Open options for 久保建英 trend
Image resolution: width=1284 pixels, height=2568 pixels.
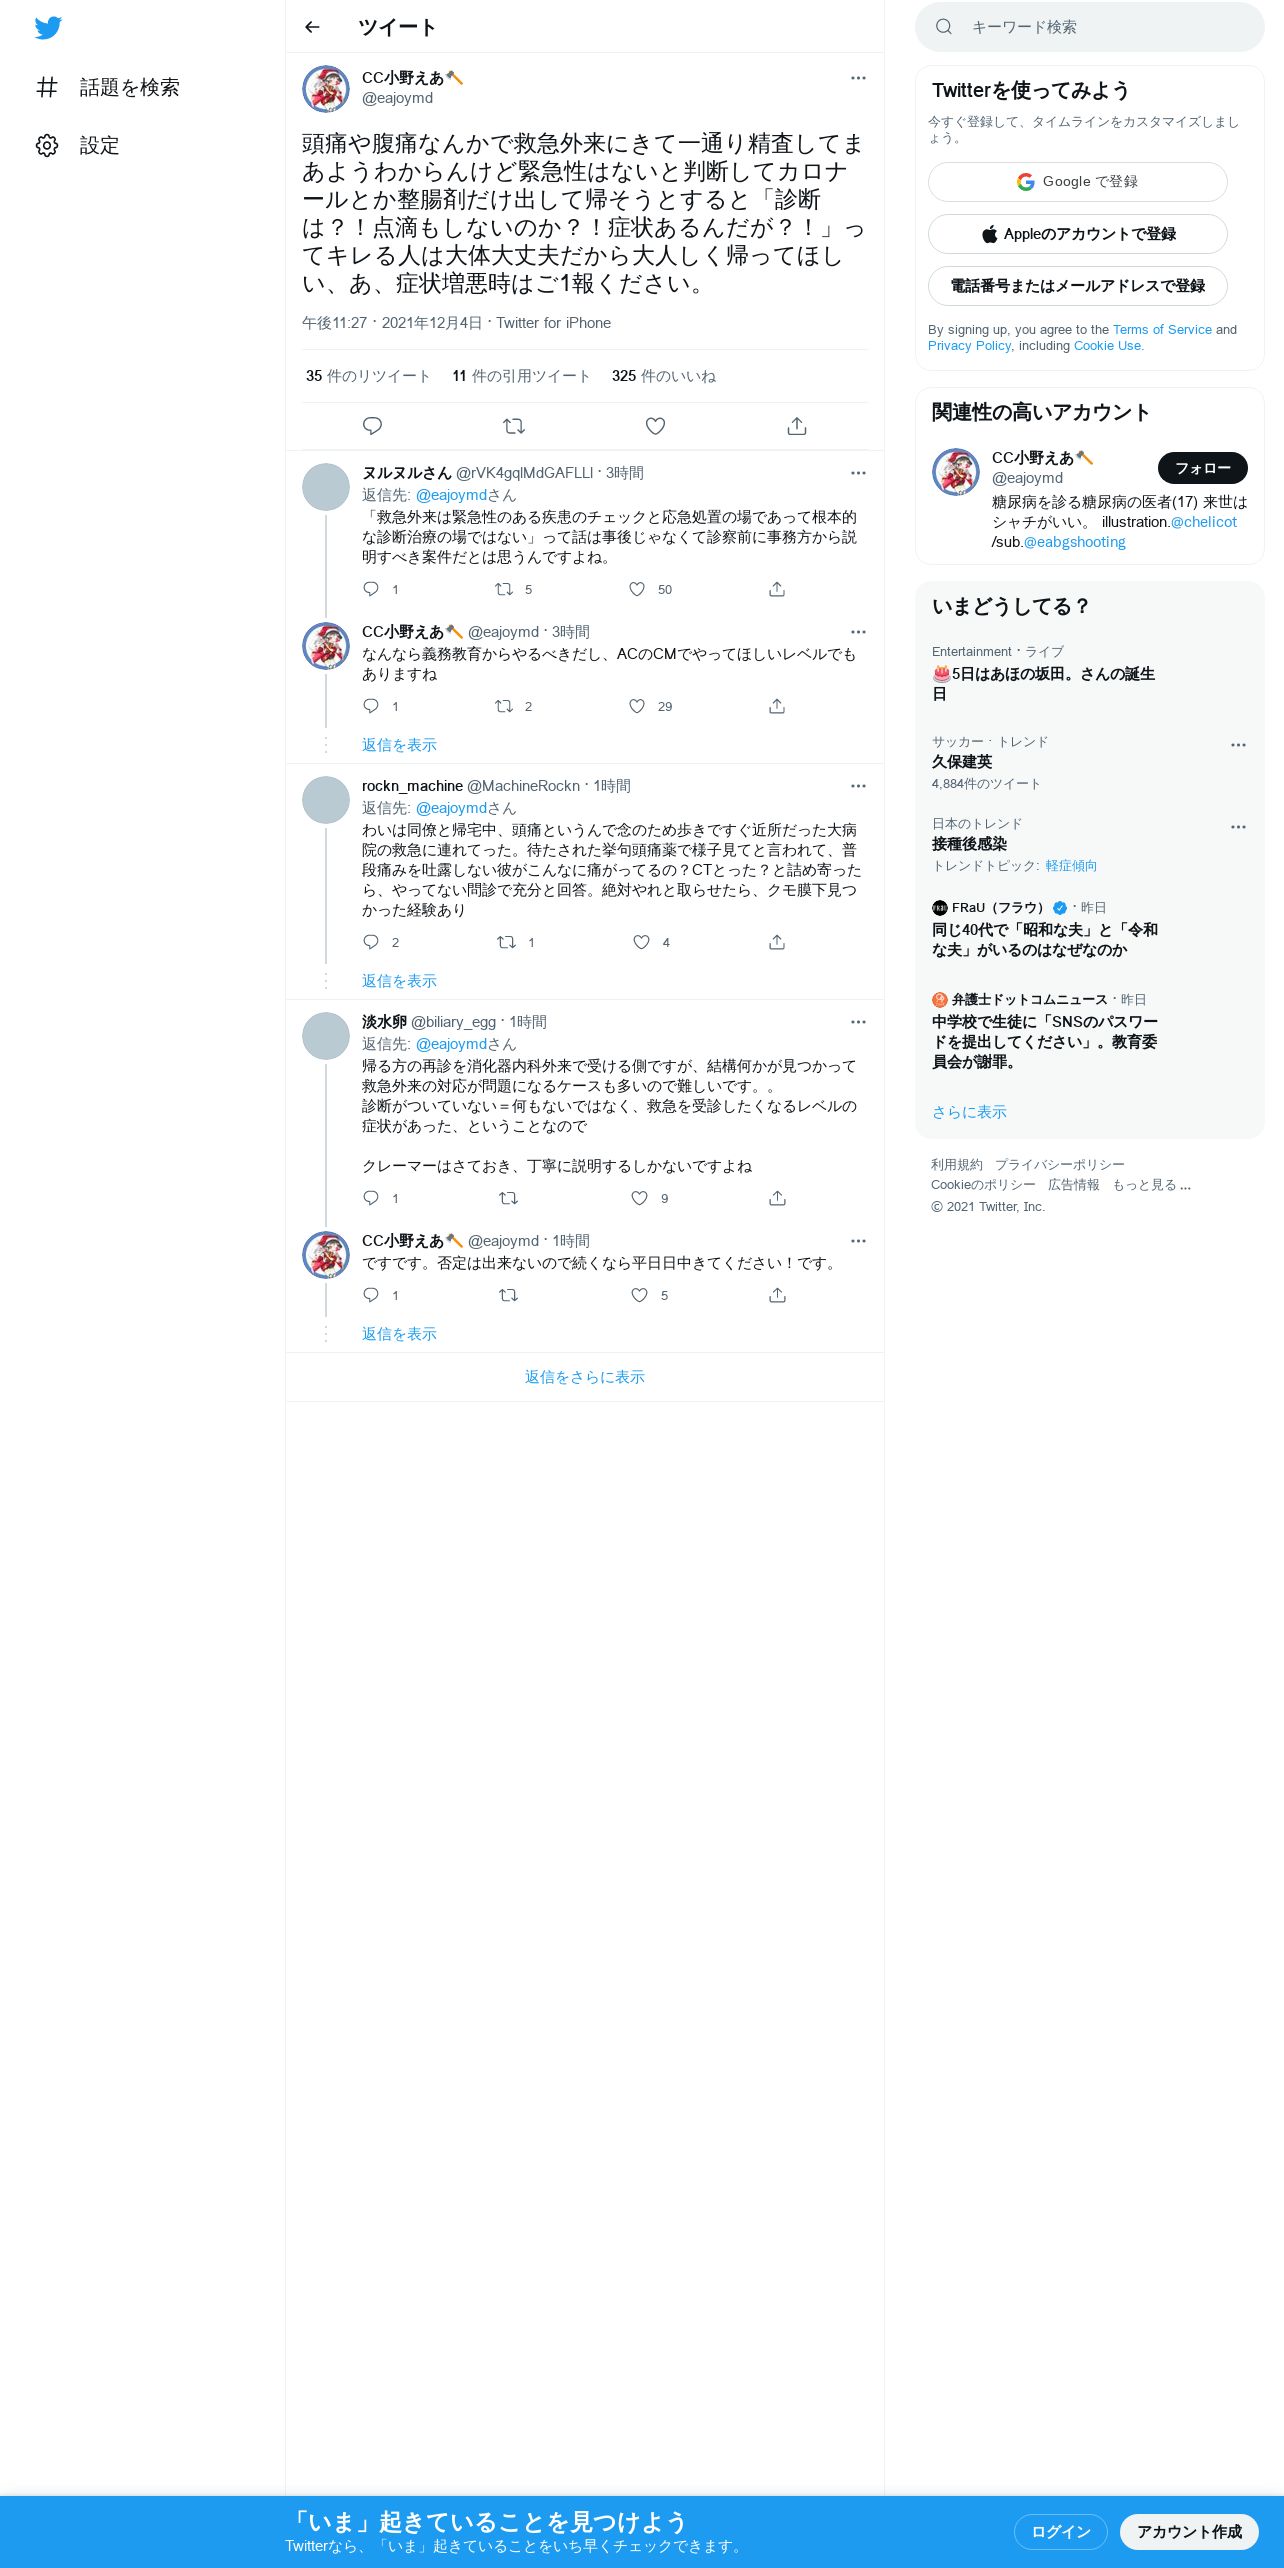(x=1238, y=745)
